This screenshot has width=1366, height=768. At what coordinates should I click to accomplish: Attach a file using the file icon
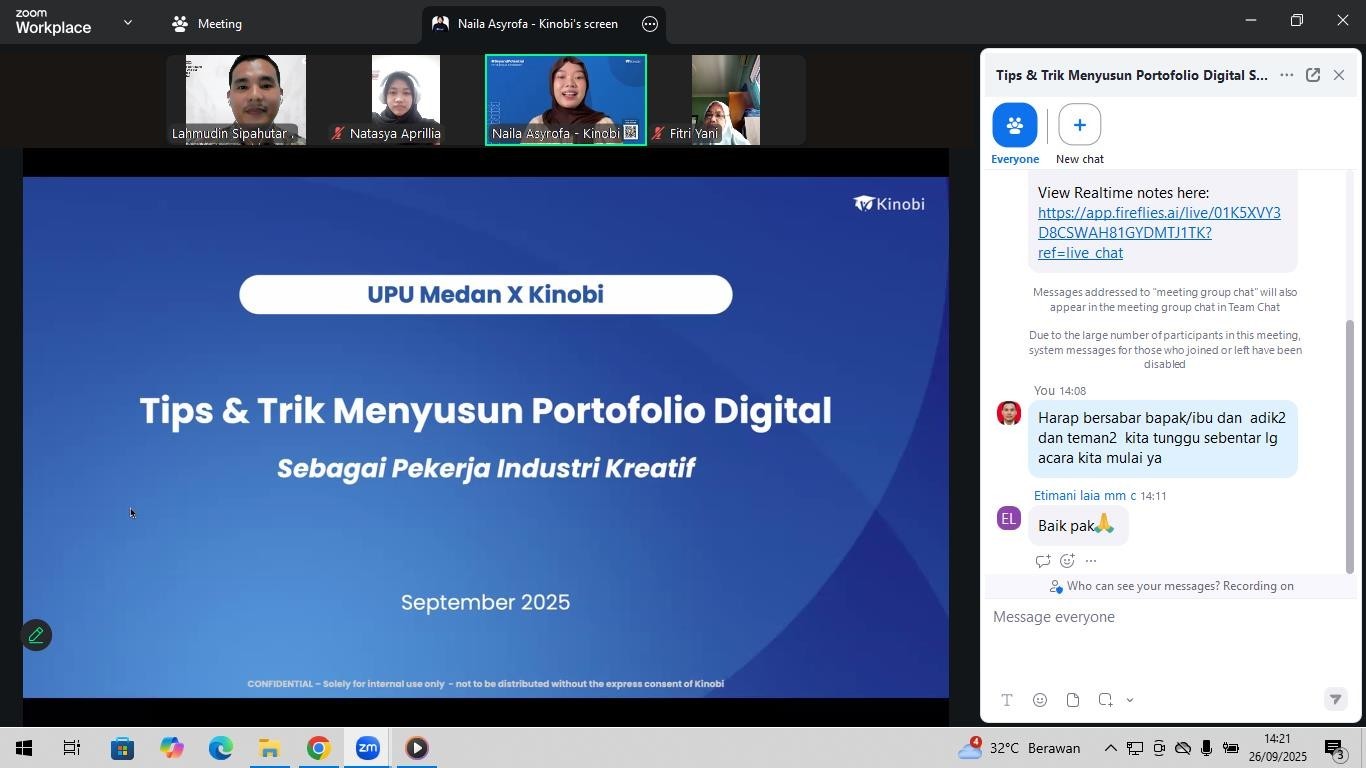pos(1072,700)
